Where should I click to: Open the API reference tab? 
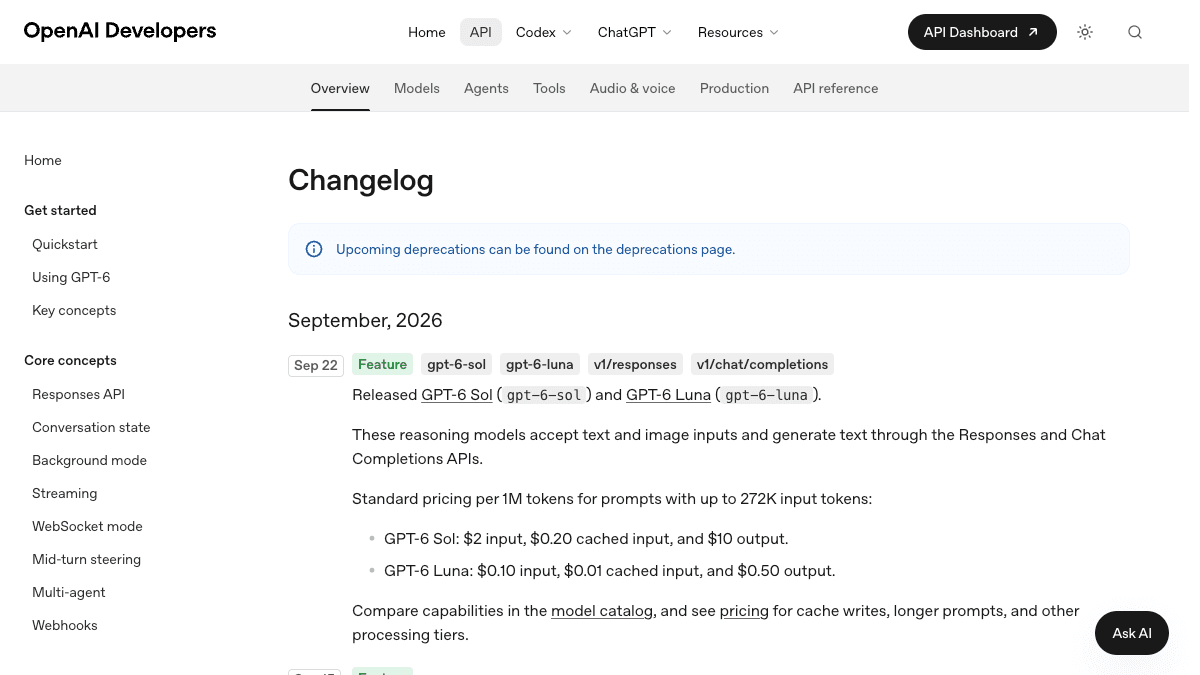pos(836,88)
